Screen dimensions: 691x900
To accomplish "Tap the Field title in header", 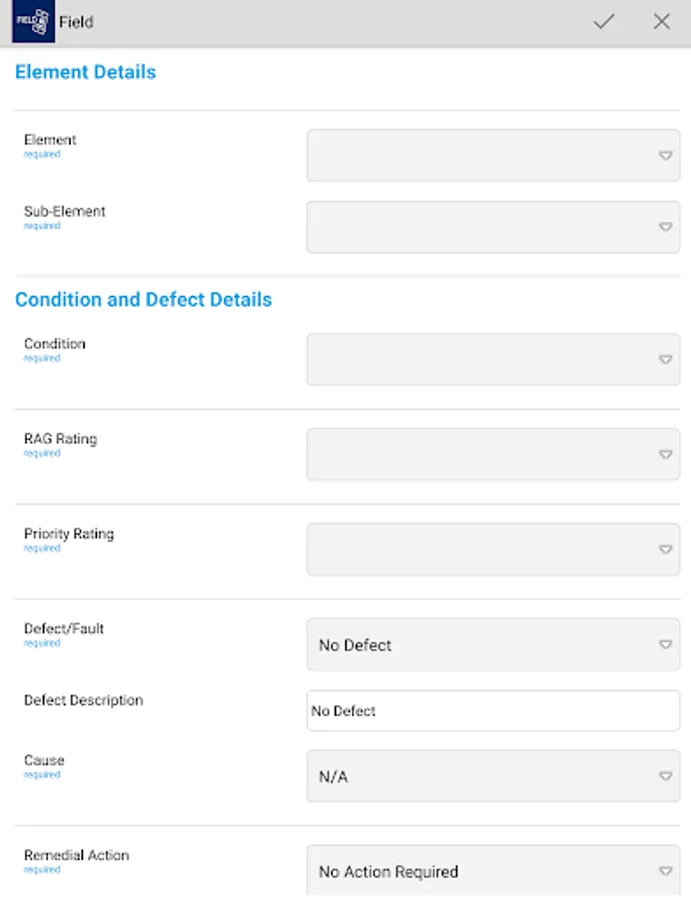I will [x=76, y=21].
